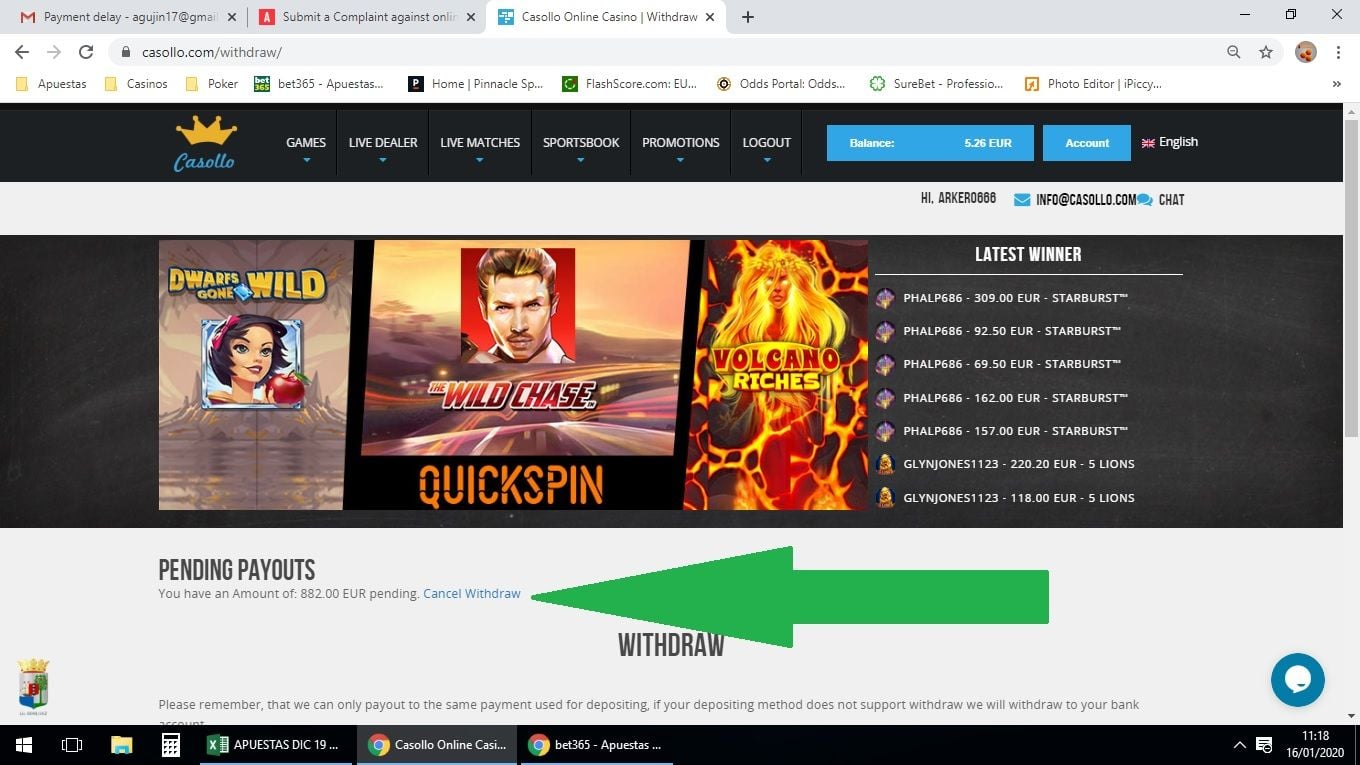Click the Casollo crown logo
Screen dimensions: 1360x765
pos(205,143)
